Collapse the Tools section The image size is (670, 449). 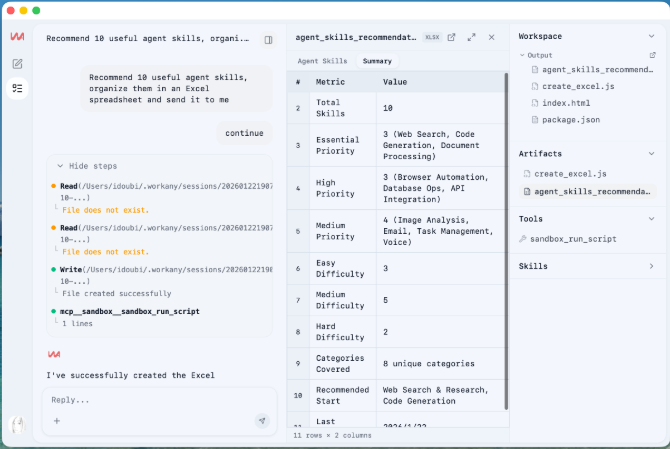(x=651, y=219)
